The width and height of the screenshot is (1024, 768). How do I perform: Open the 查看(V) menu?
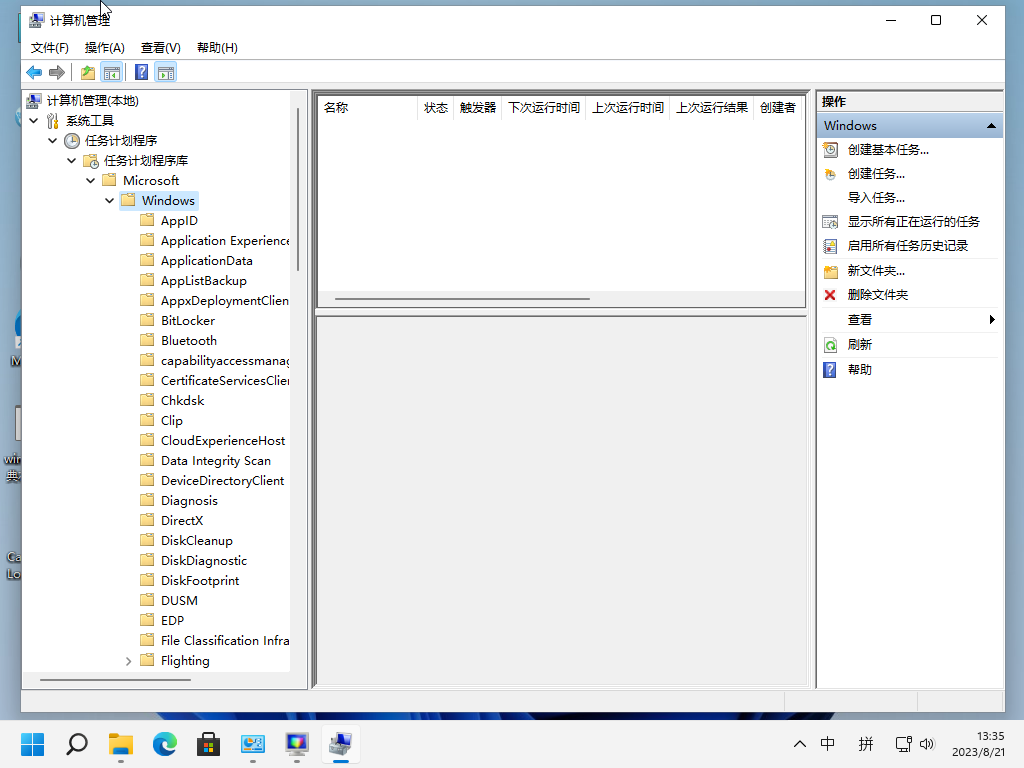point(161,48)
